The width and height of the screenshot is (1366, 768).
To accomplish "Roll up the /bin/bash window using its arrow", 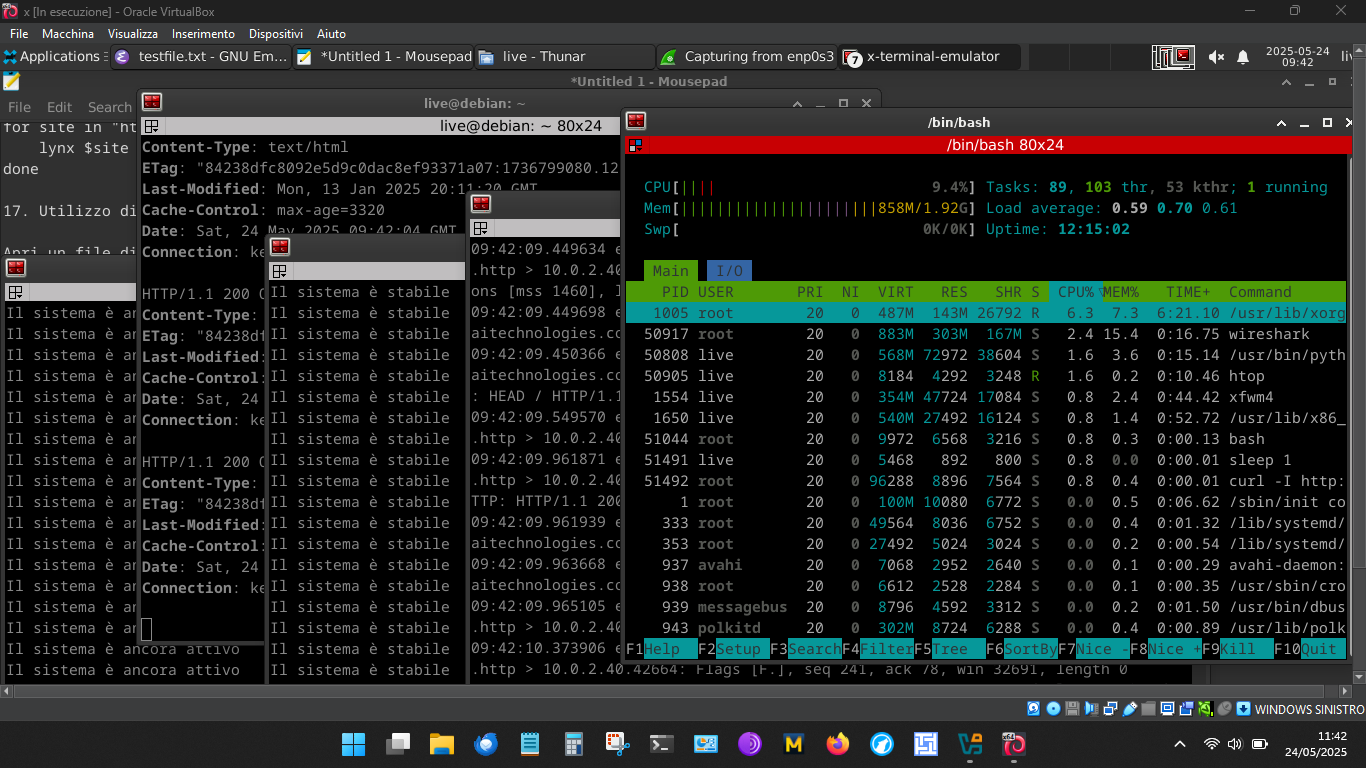I will (x=1282, y=123).
